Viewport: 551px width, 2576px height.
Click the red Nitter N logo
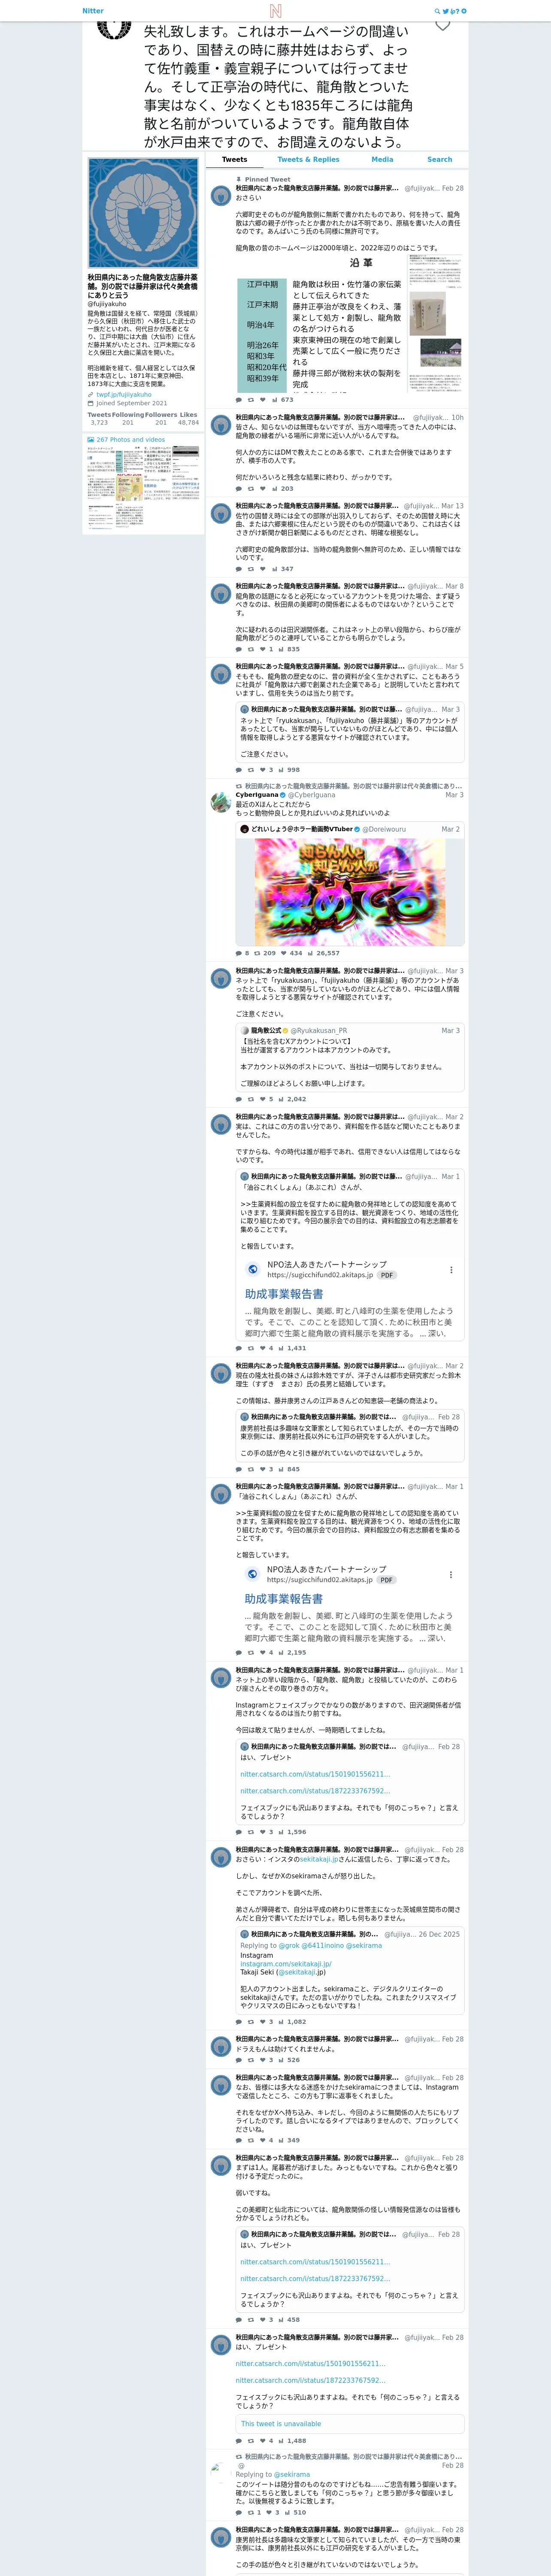click(x=275, y=11)
